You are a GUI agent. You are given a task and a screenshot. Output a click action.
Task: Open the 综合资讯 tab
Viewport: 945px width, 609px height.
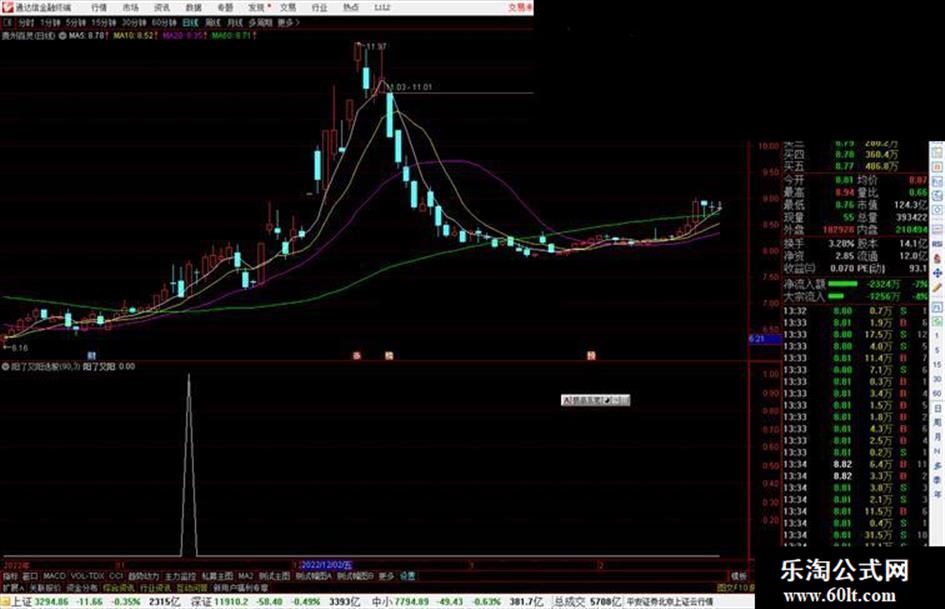pos(119,587)
